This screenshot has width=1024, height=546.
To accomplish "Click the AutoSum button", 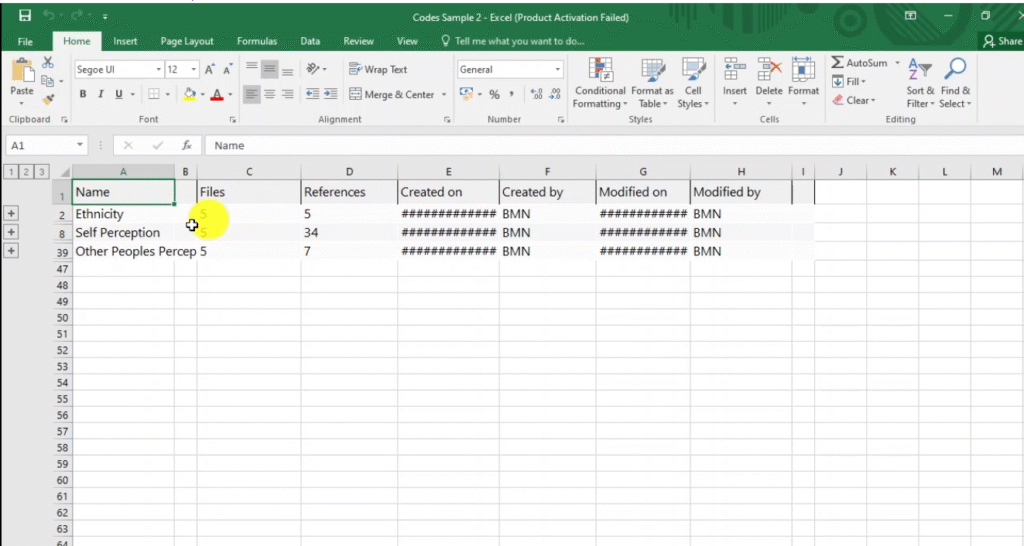I will 860,63.
